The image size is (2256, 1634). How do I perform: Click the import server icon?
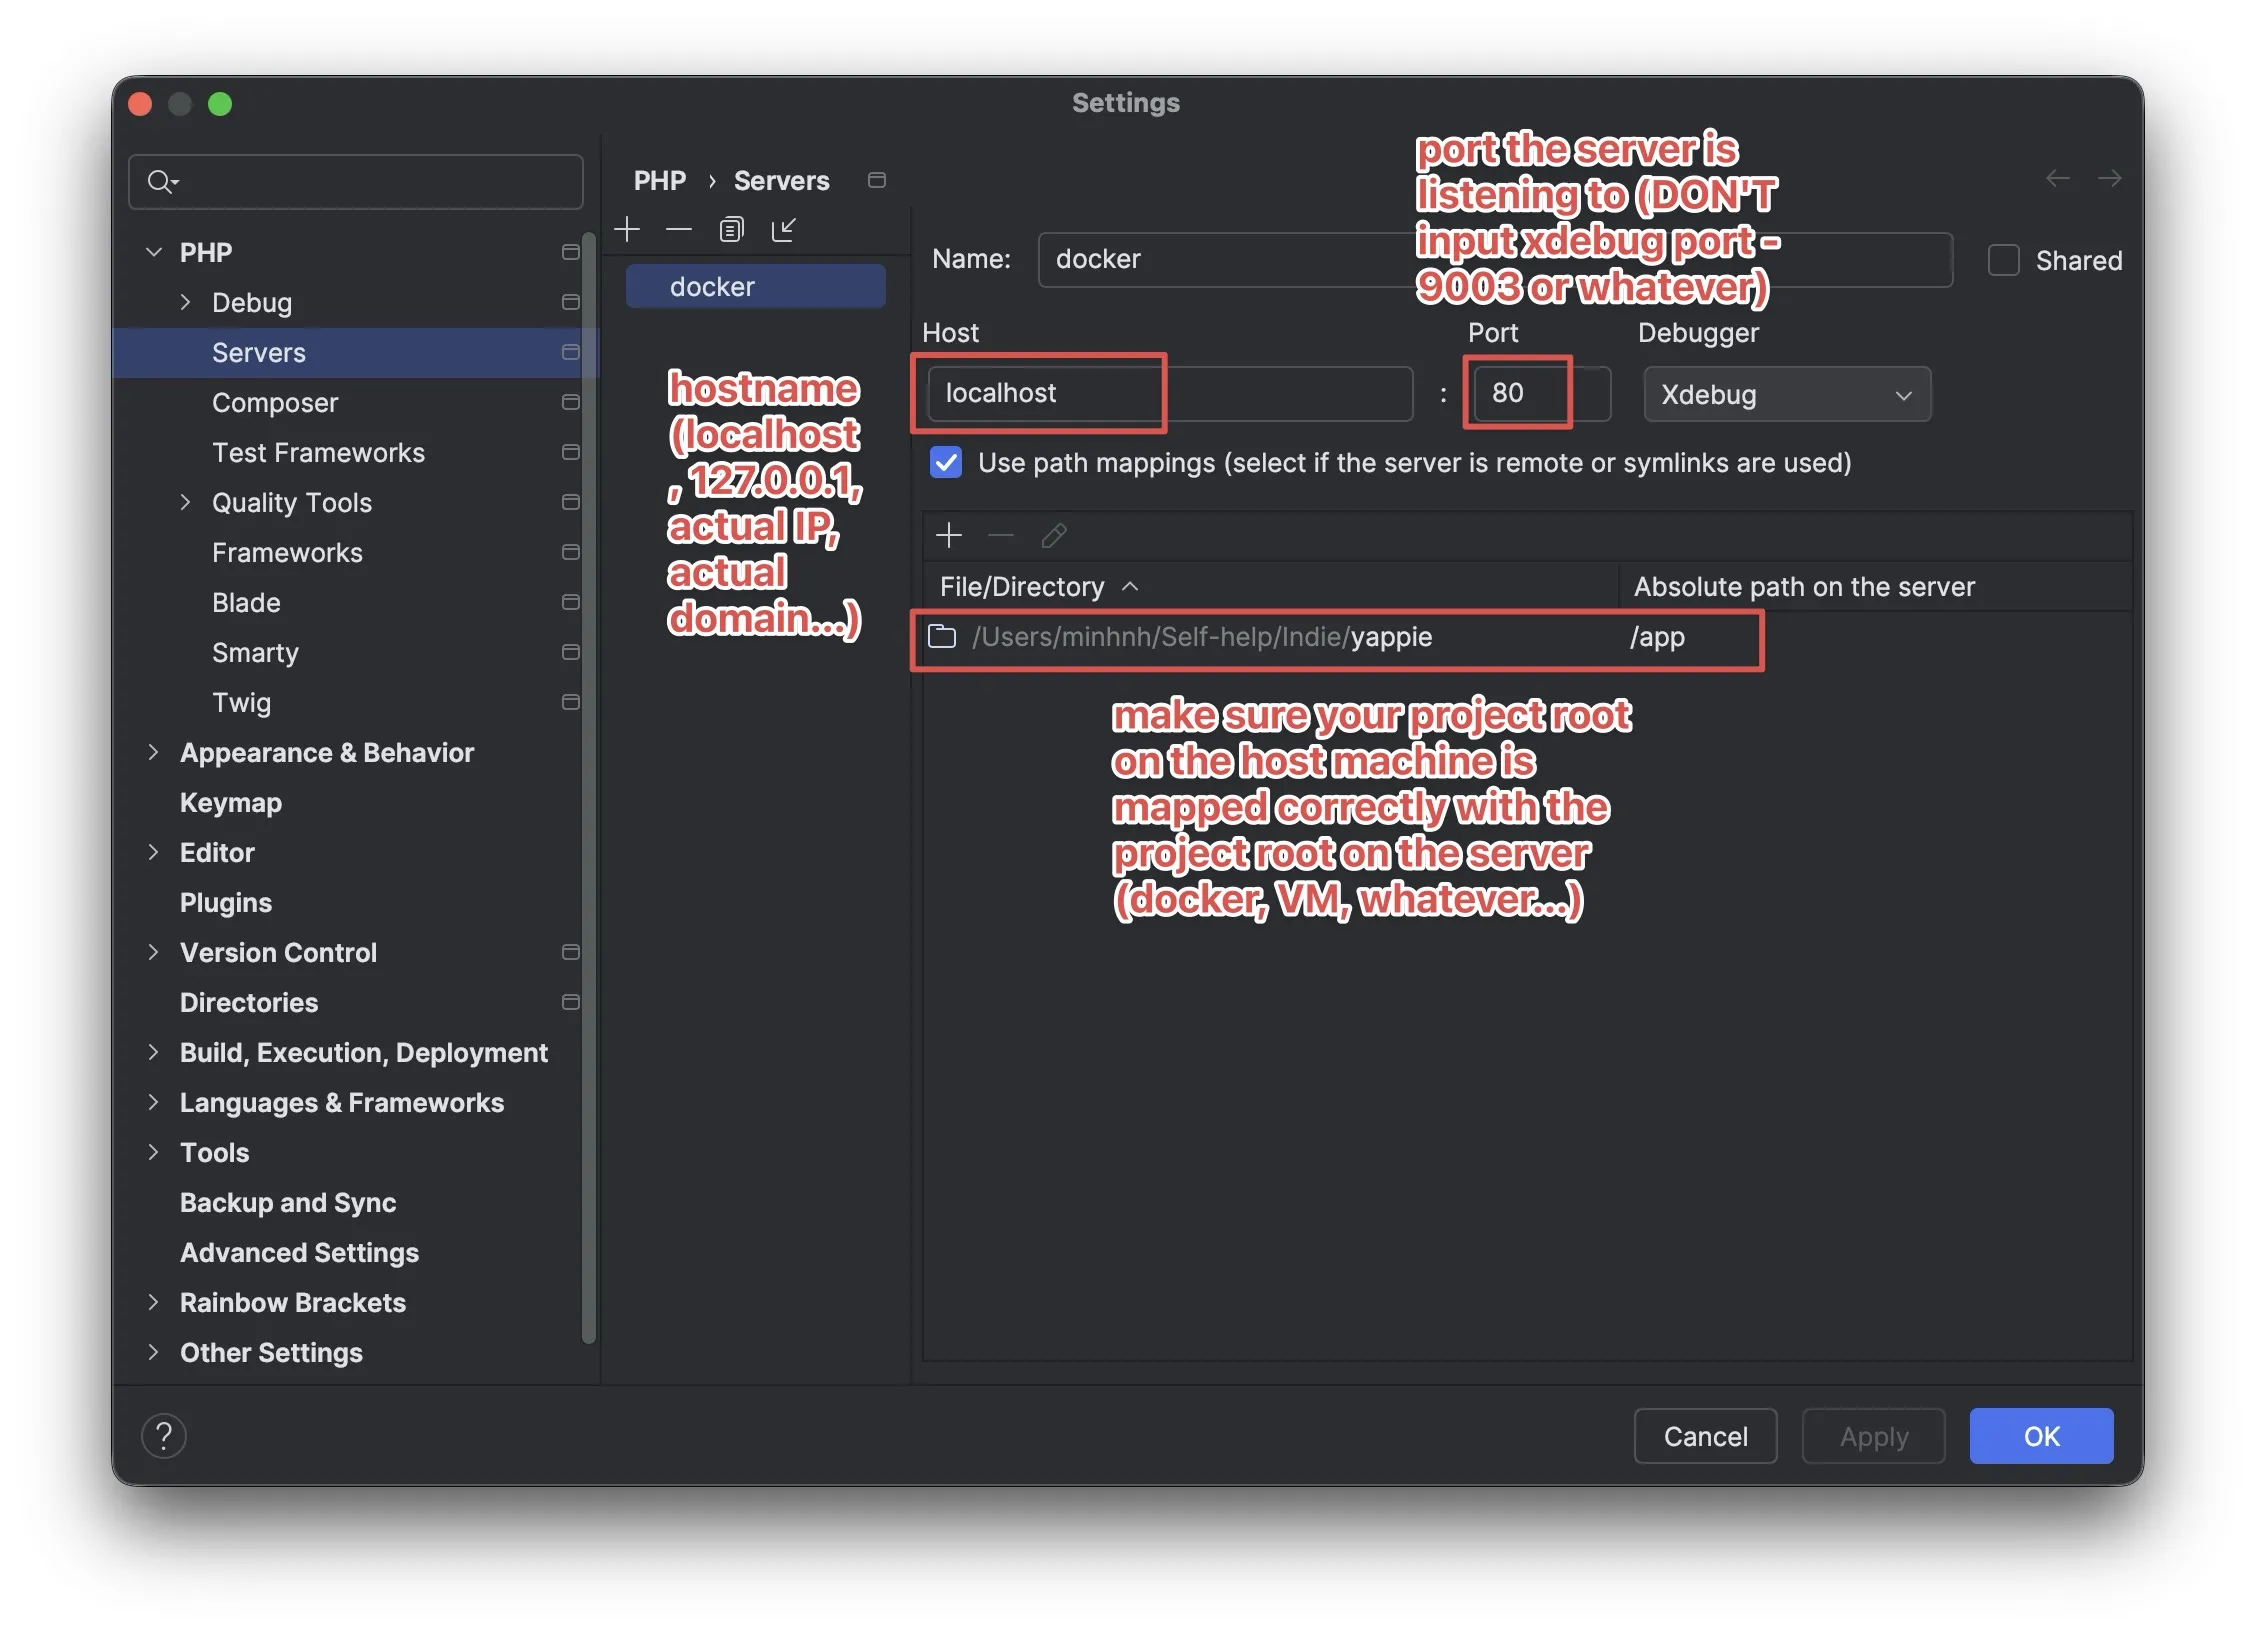[783, 230]
